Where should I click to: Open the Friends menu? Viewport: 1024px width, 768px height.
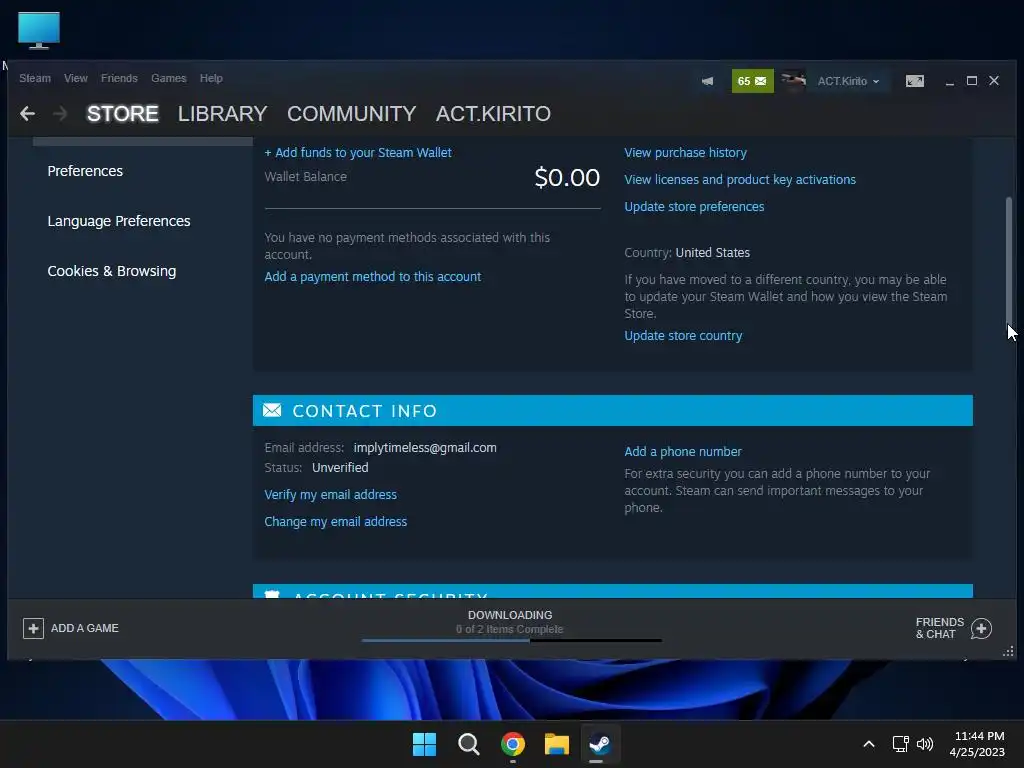click(119, 78)
